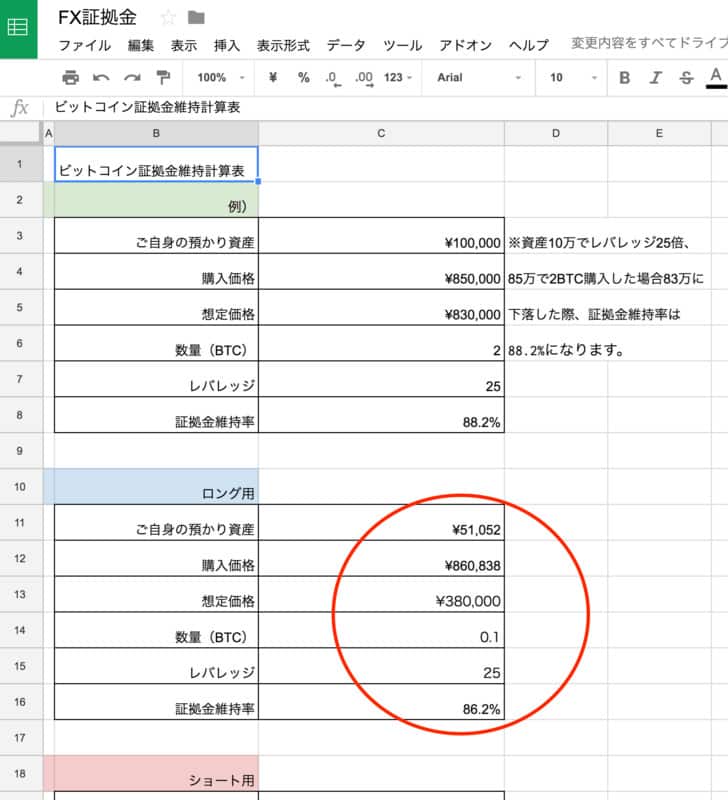The width and height of the screenshot is (728, 800).
Task: Open the データ menu
Action: tap(346, 45)
